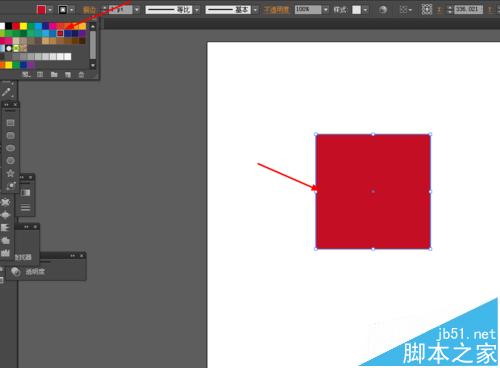Click the variable width profile preview box

point(169,10)
